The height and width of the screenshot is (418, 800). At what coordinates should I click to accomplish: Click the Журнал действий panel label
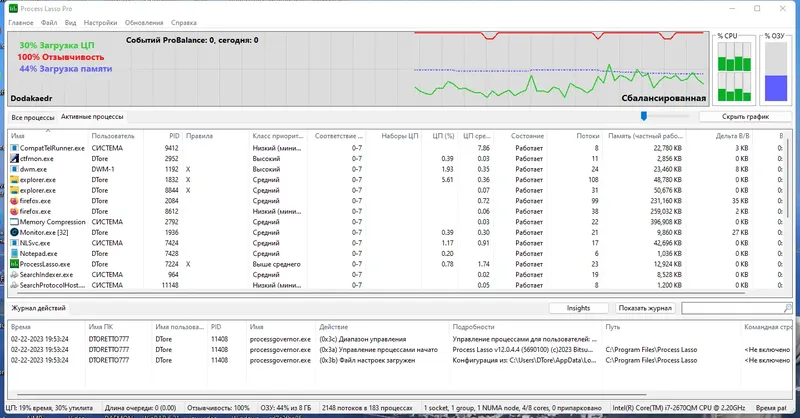pos(38,308)
